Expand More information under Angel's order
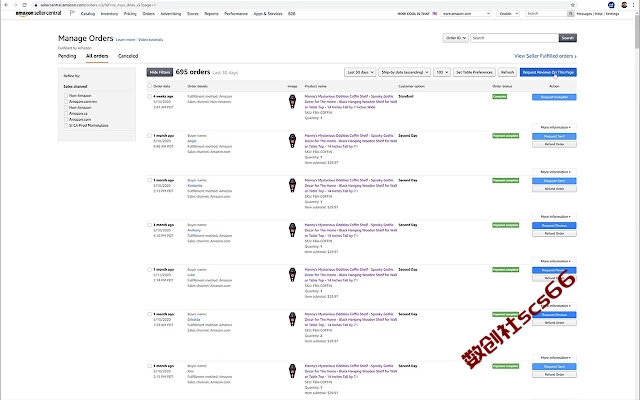640x400 pixels. point(554,172)
